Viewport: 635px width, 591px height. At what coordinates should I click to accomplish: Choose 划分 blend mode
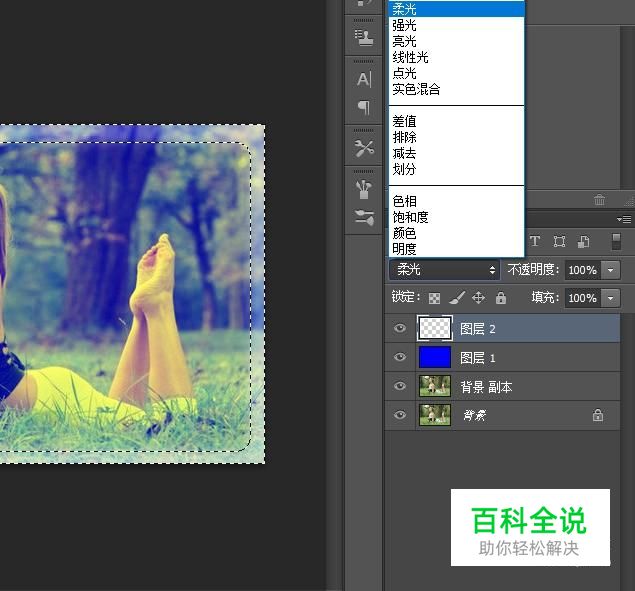click(456, 169)
